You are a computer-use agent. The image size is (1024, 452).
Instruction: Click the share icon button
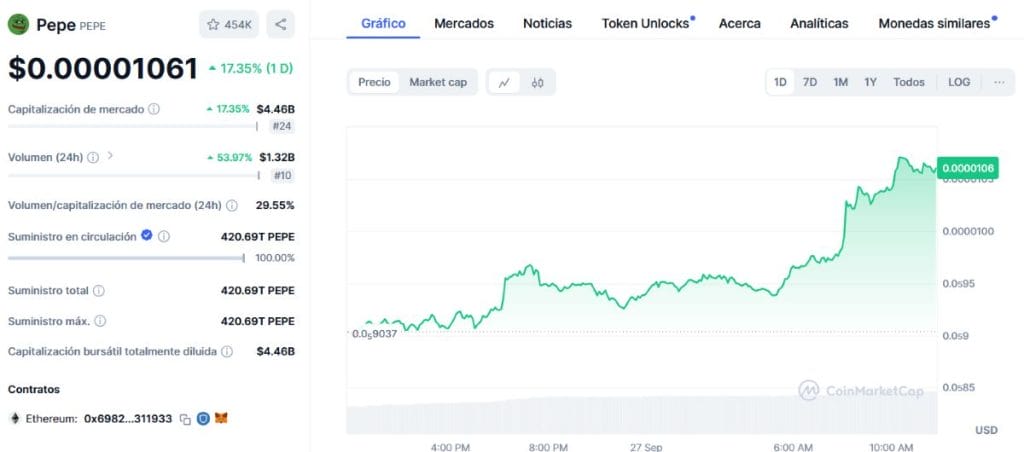click(x=281, y=24)
